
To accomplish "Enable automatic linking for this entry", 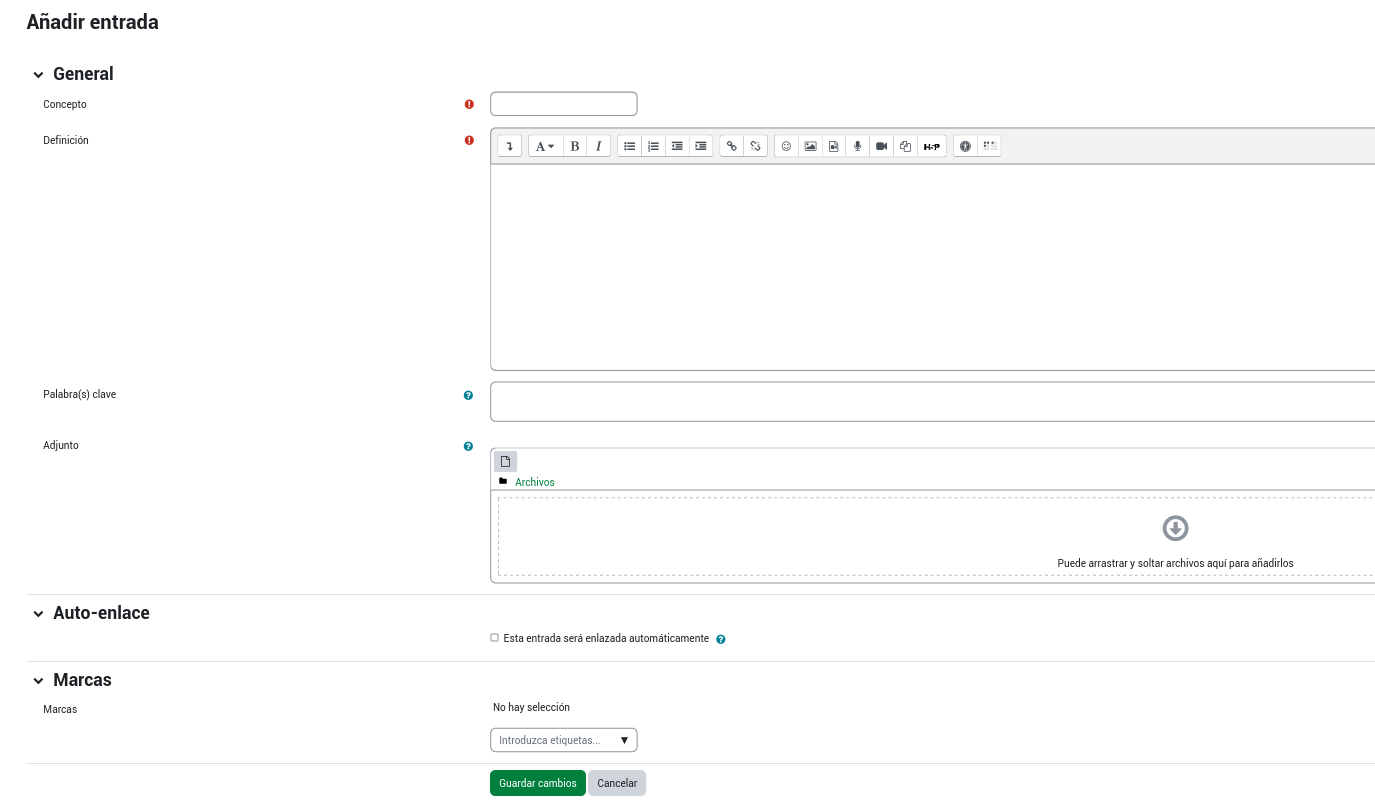I will click(x=495, y=638).
